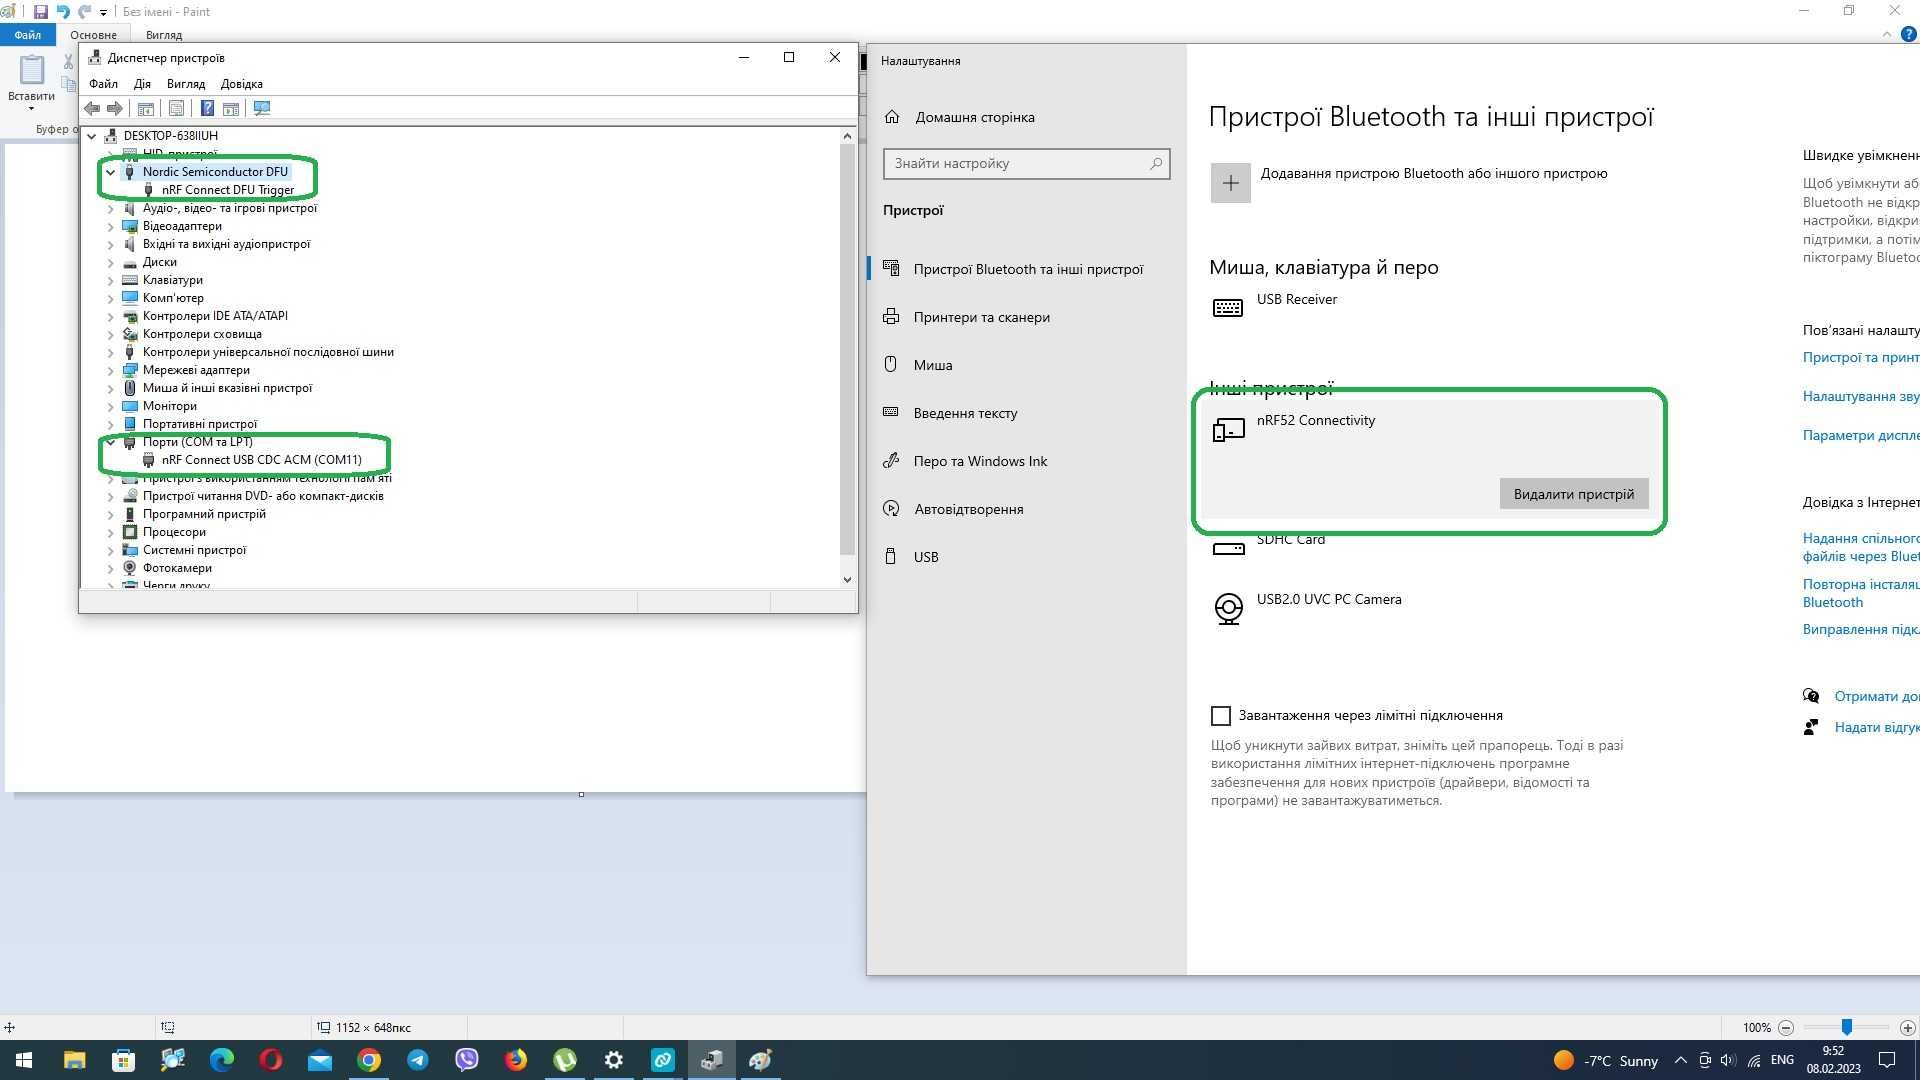Open Автовідтворення settings page
Image resolution: width=1920 pixels, height=1080 pixels.
(x=968, y=509)
